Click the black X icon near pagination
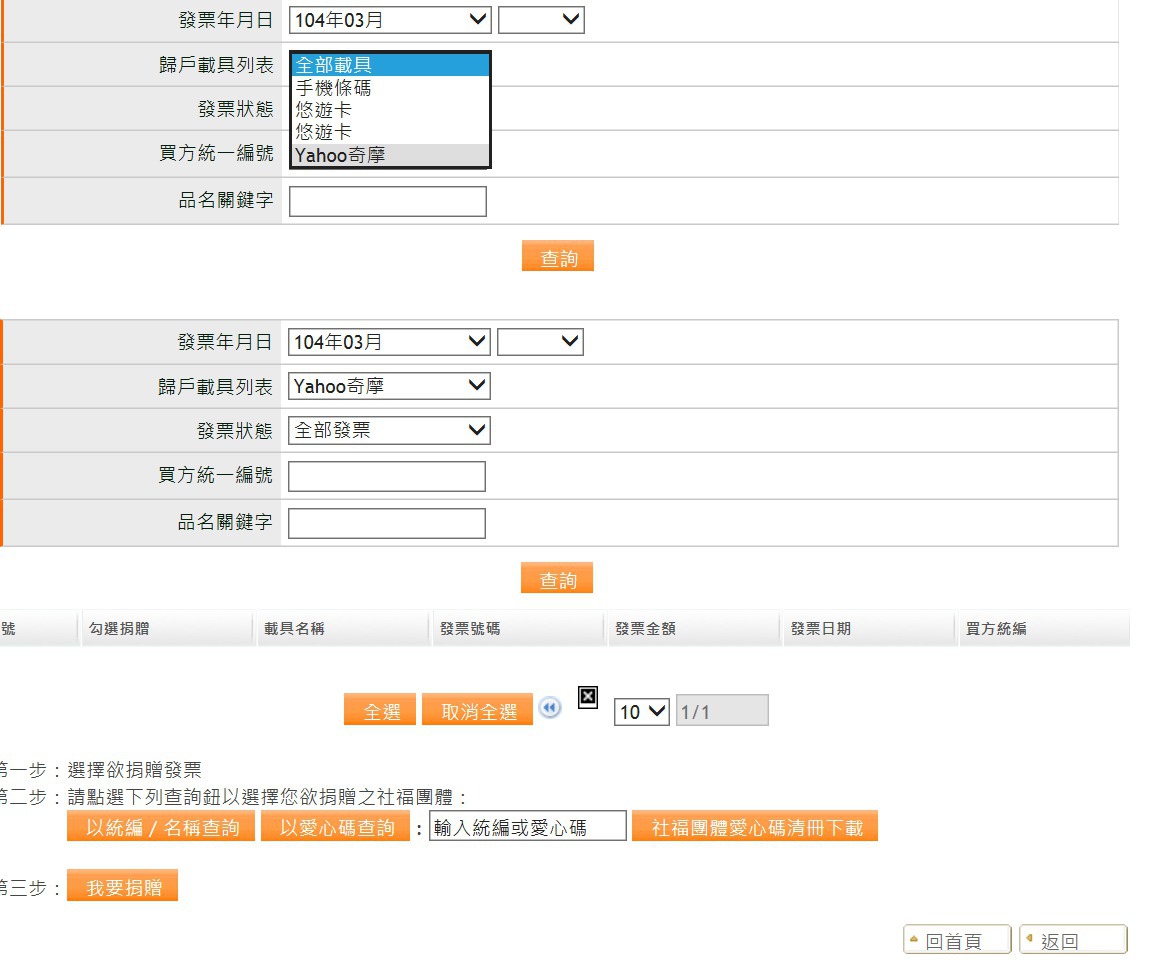Viewport: 1165px width, 968px height. [588, 697]
